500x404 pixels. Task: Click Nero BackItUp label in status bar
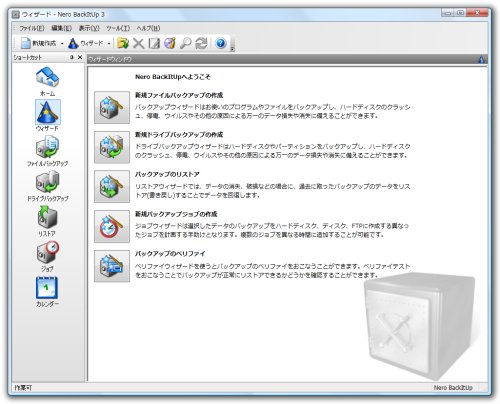pyautogui.click(x=453, y=388)
